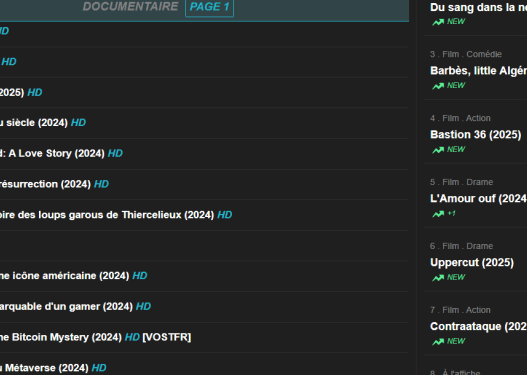
Task: Open 'L'Amour ouf (2024' in the ranking
Action: pyautogui.click(x=479, y=199)
